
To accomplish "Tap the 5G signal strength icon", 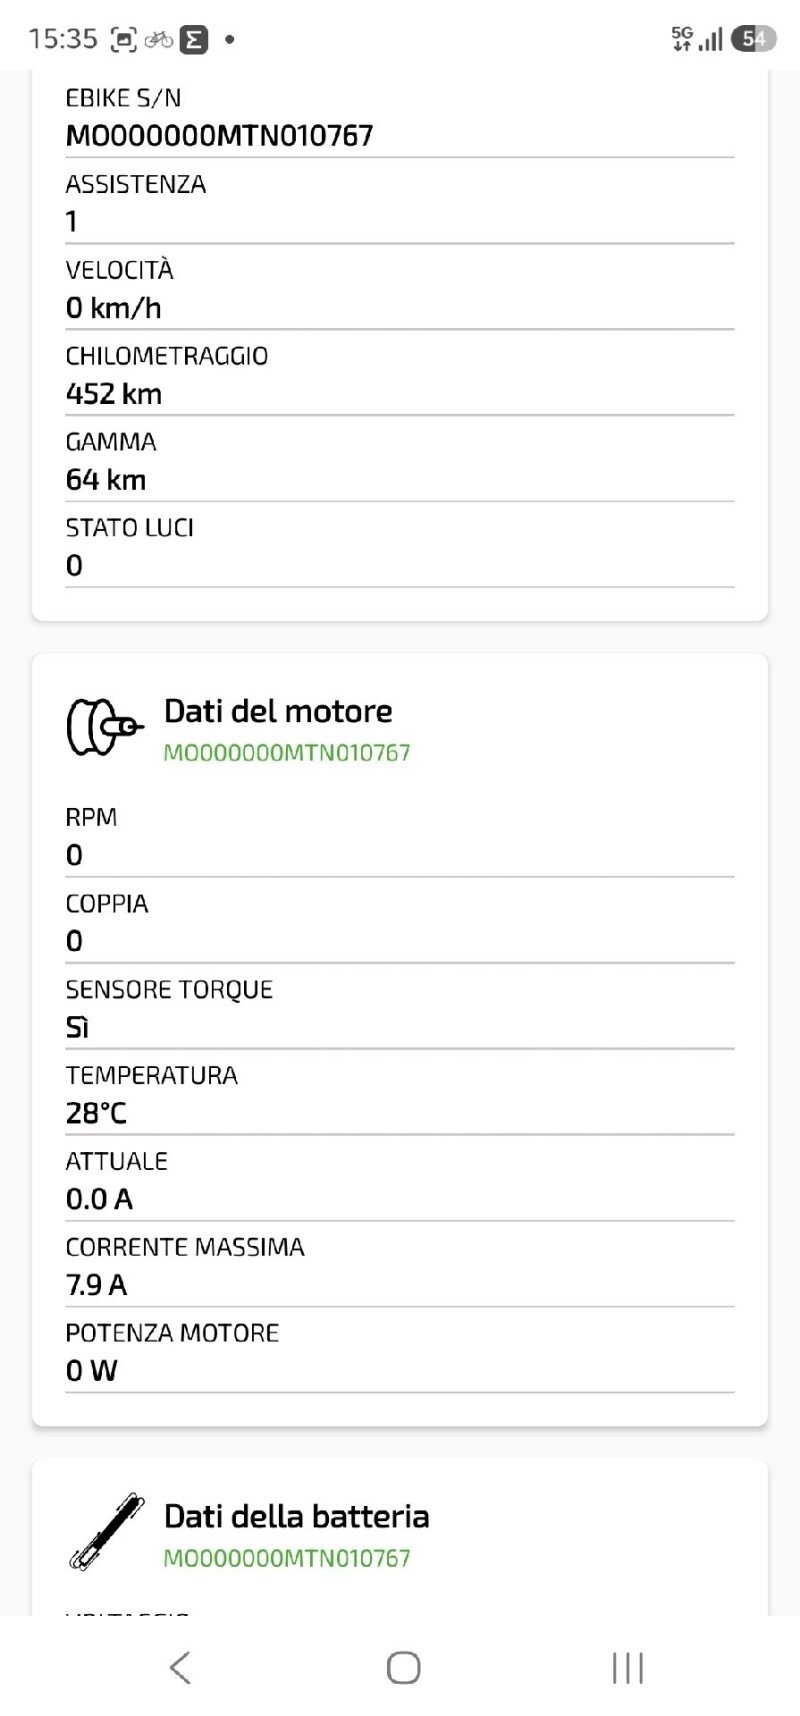I will tap(697, 39).
